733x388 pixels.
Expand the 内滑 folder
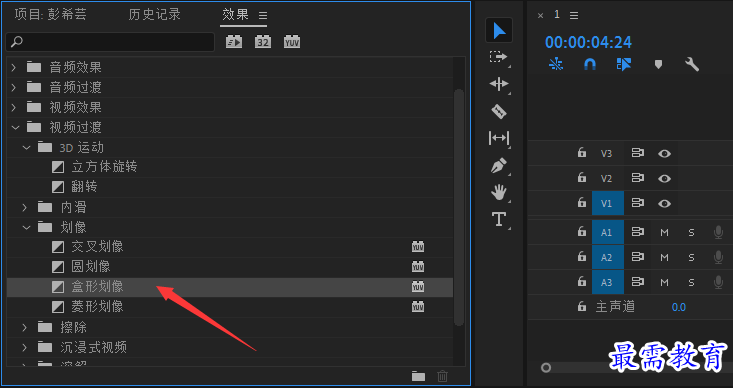(x=25, y=207)
